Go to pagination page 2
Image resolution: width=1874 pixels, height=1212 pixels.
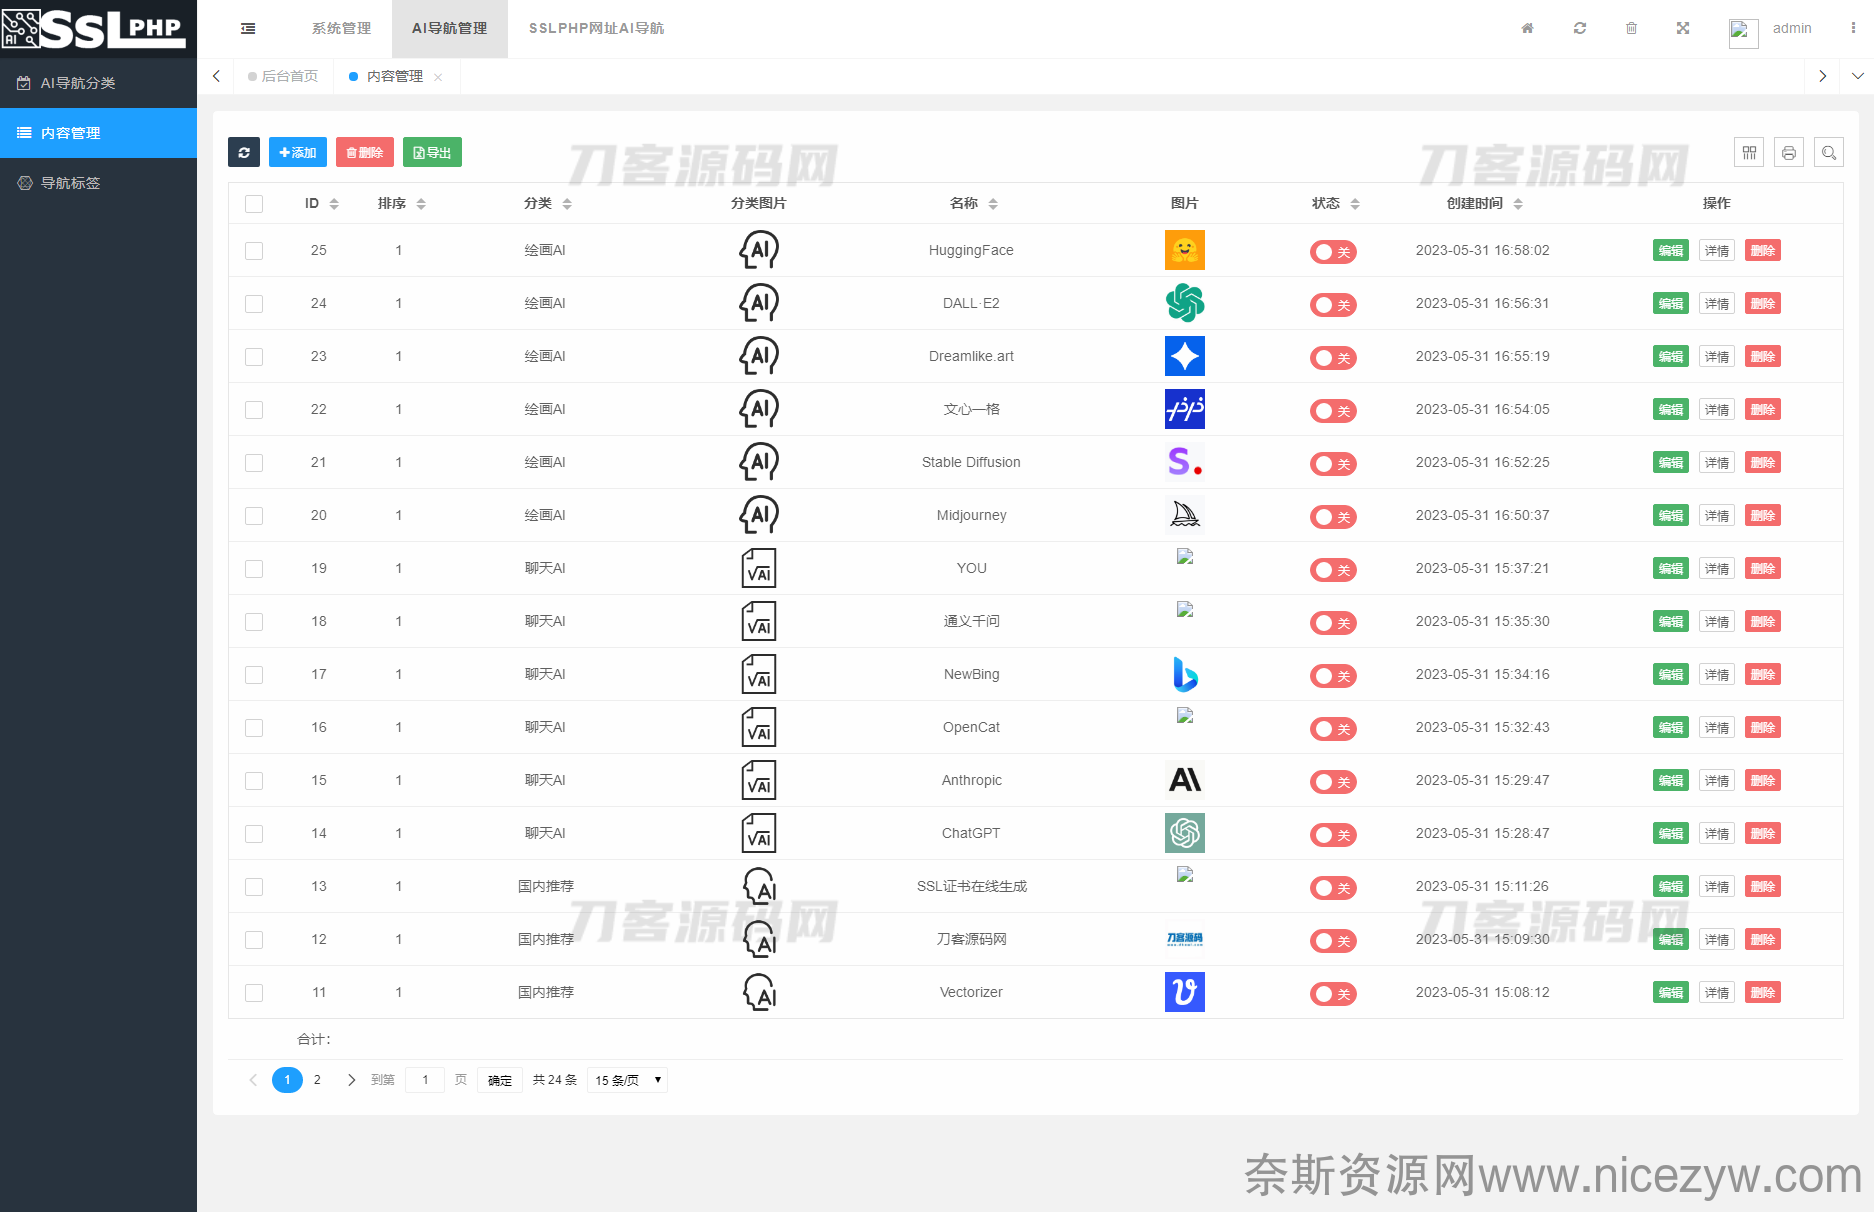click(317, 1080)
